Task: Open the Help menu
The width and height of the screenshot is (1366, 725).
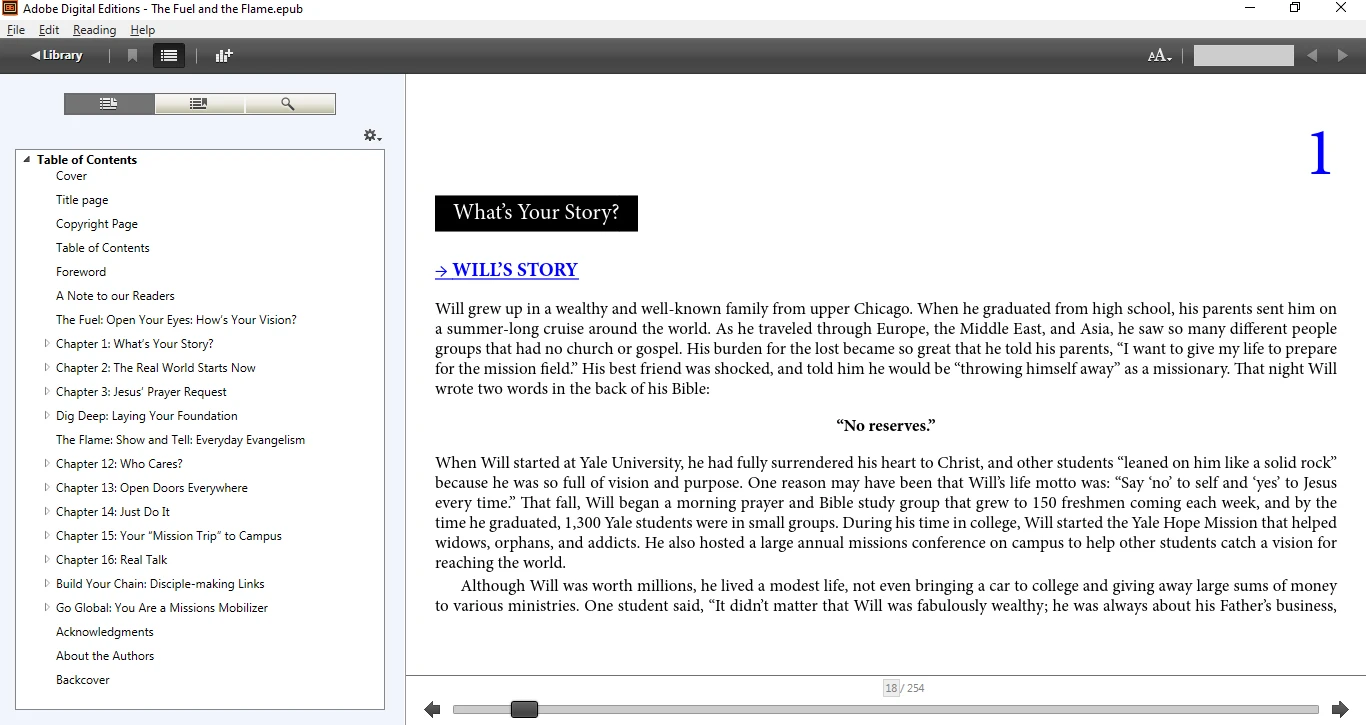Action: point(143,30)
